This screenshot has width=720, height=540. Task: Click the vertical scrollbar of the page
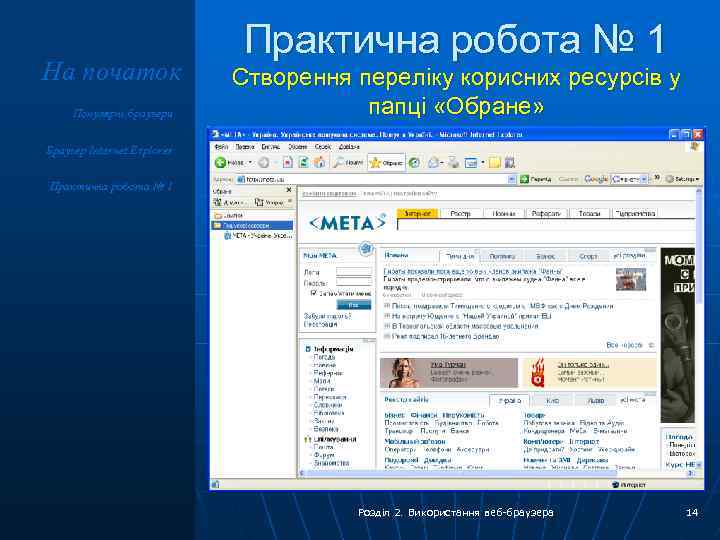[x=699, y=327]
